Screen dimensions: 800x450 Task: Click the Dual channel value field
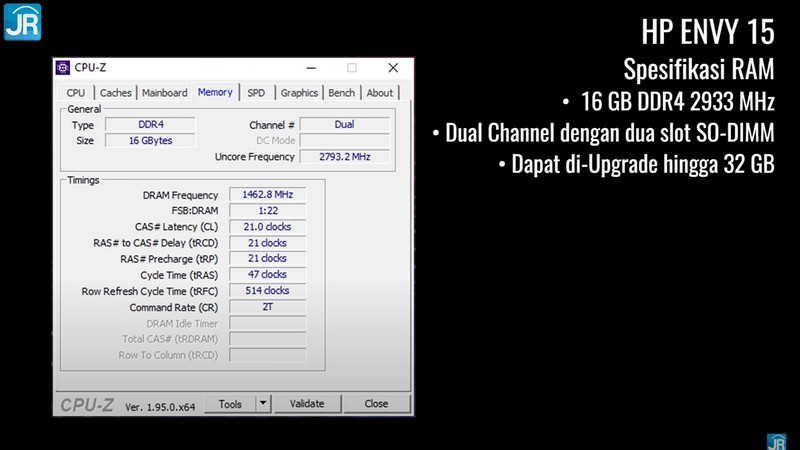coord(344,124)
